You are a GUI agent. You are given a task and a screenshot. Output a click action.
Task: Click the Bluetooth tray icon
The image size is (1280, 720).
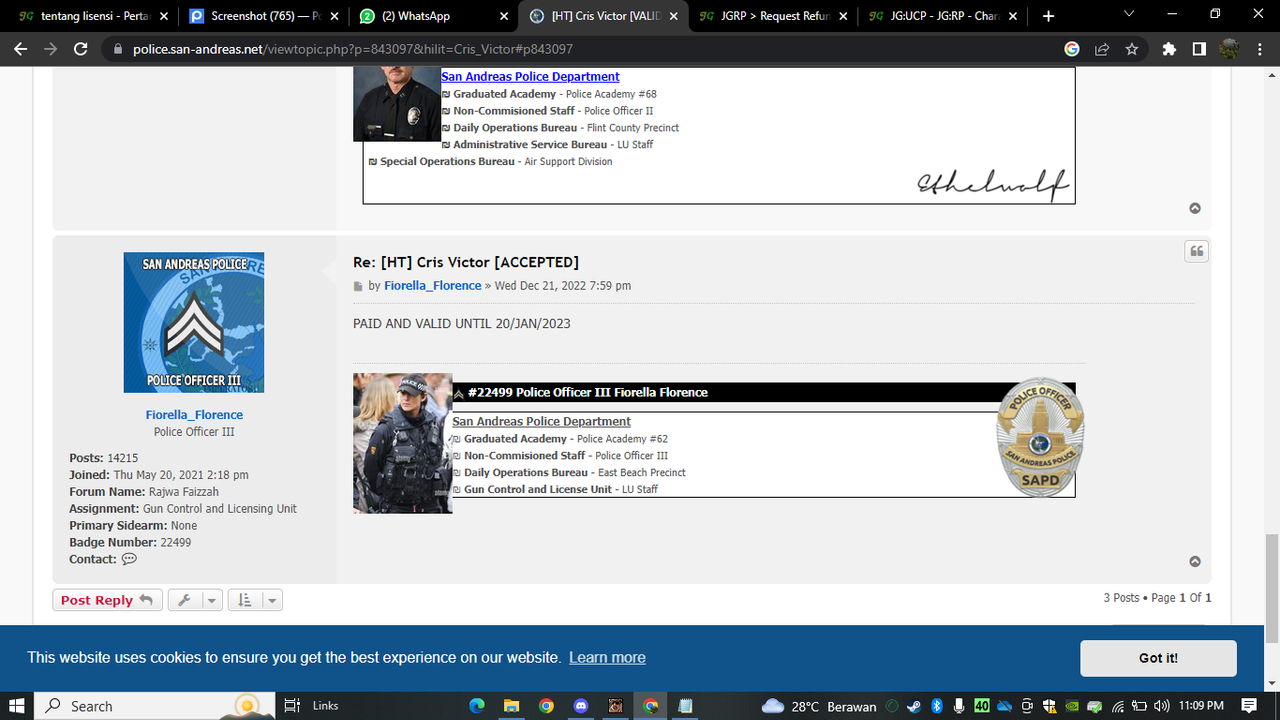tap(937, 706)
